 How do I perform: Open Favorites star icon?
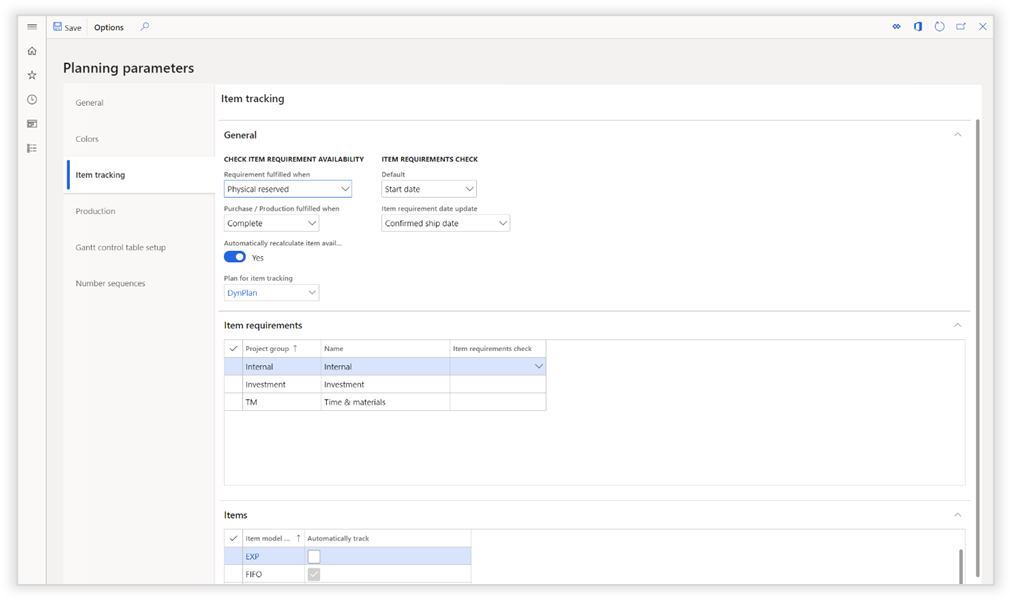32,75
